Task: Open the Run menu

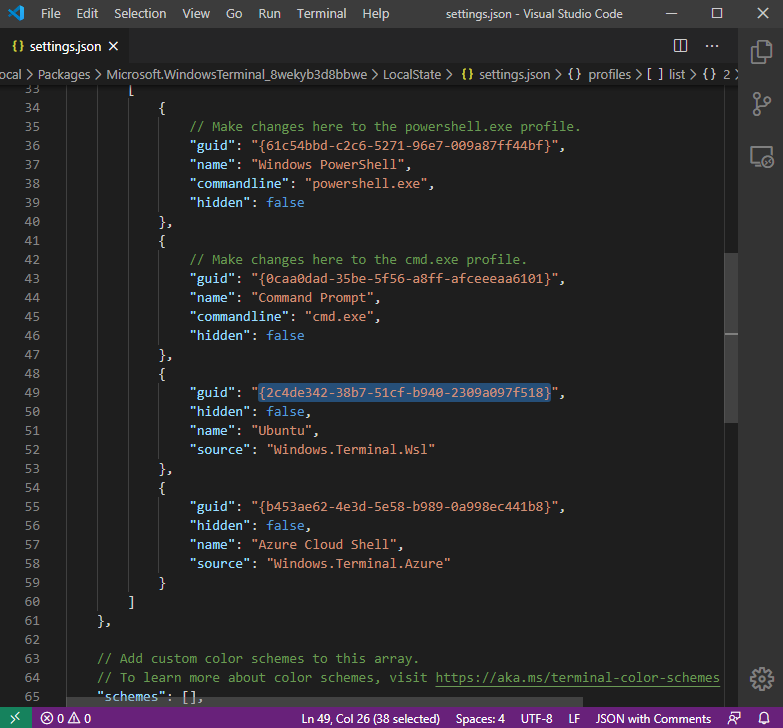Action: coord(269,13)
